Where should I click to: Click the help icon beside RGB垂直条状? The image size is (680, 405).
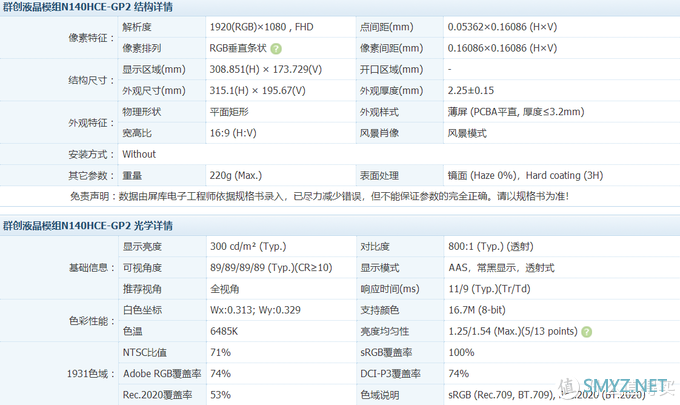click(276, 49)
